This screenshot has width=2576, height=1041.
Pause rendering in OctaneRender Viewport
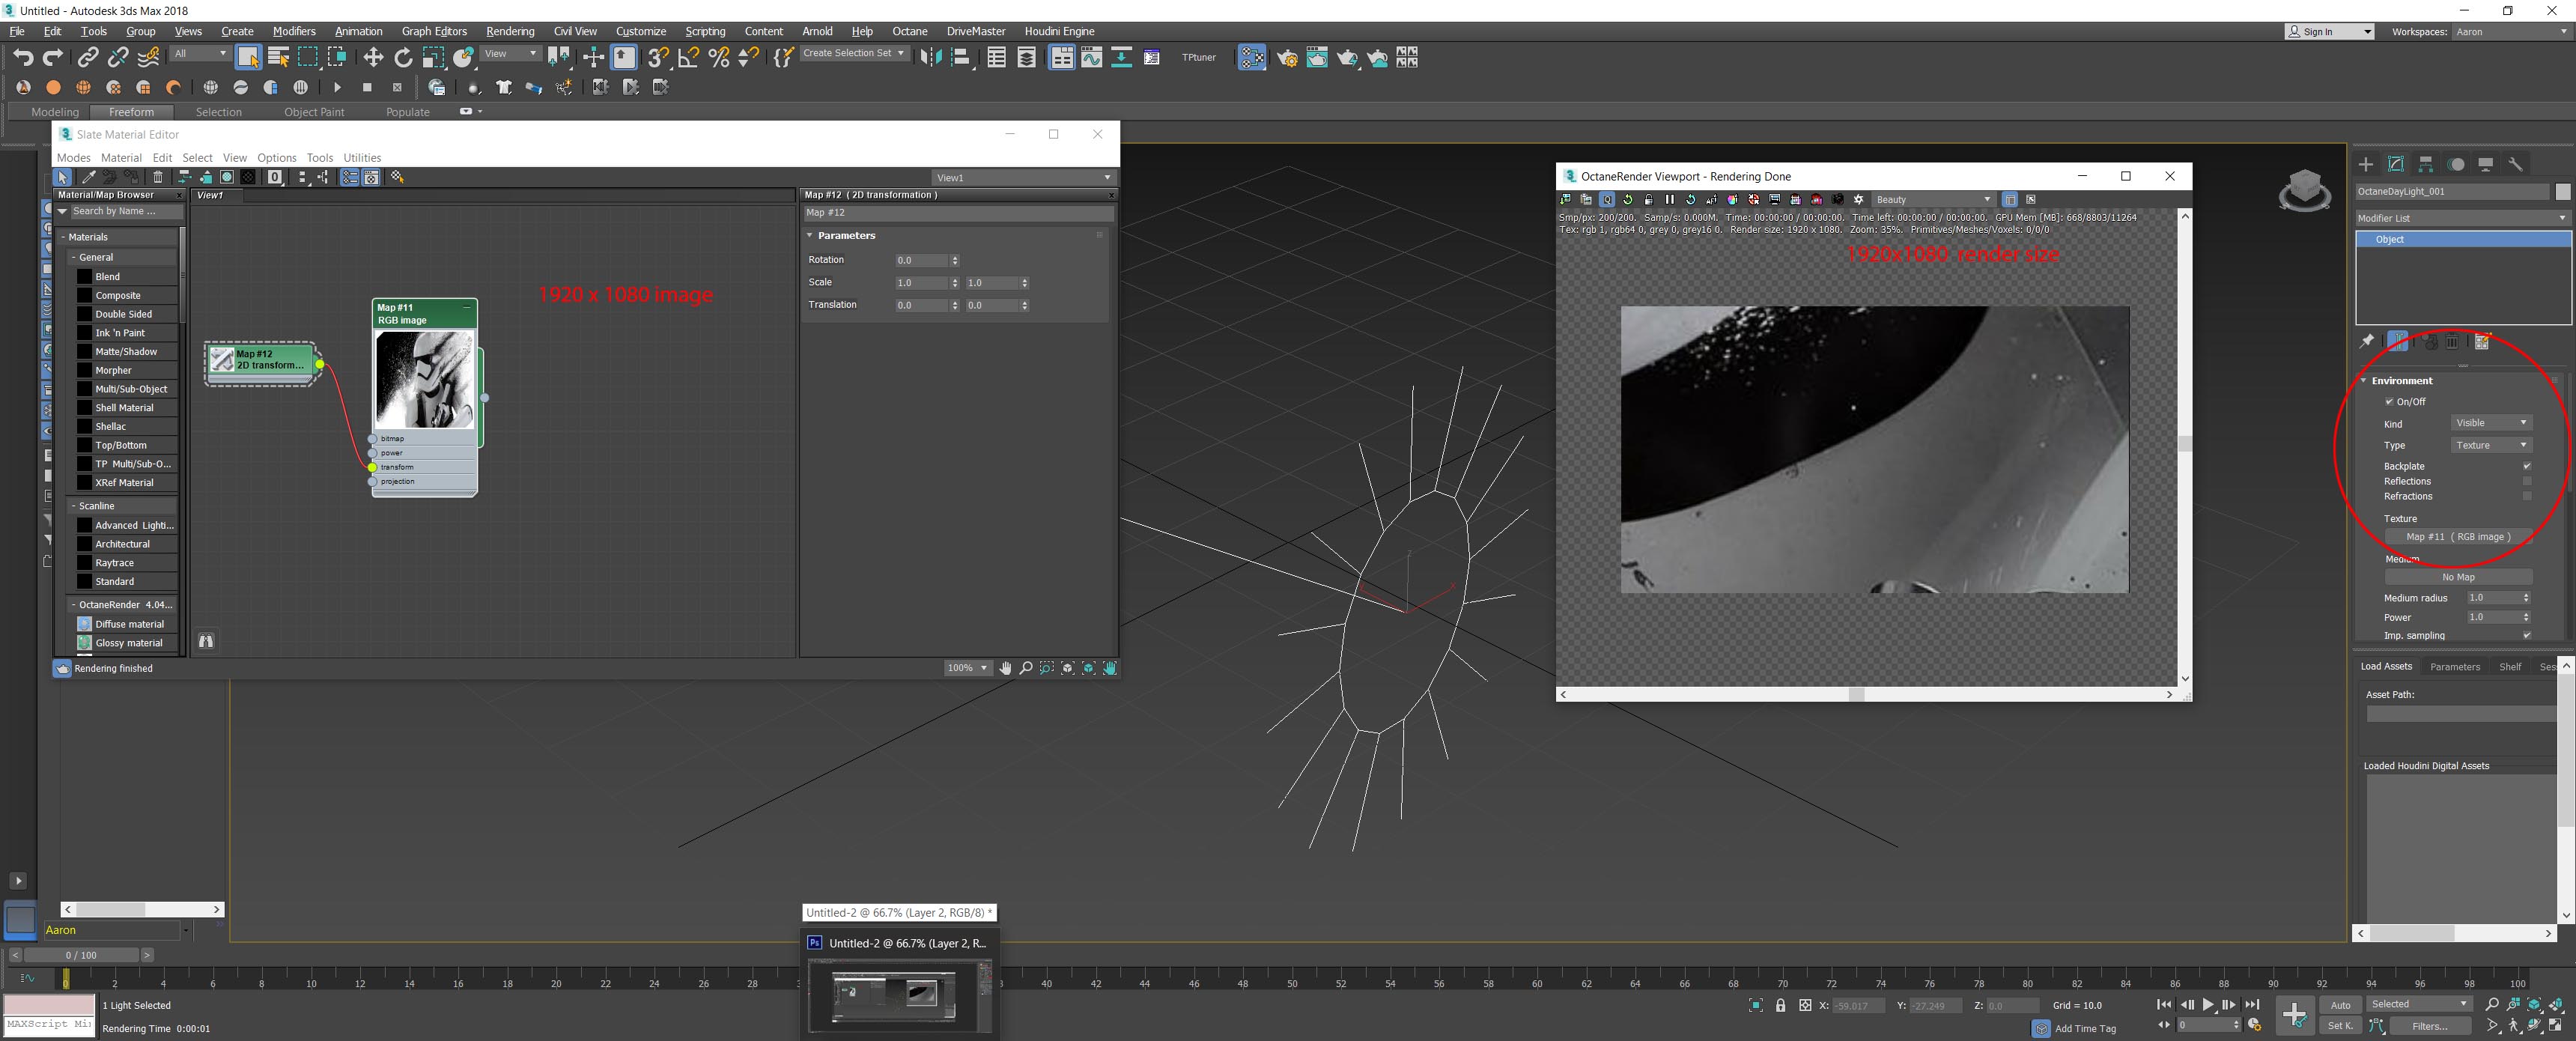[1669, 200]
